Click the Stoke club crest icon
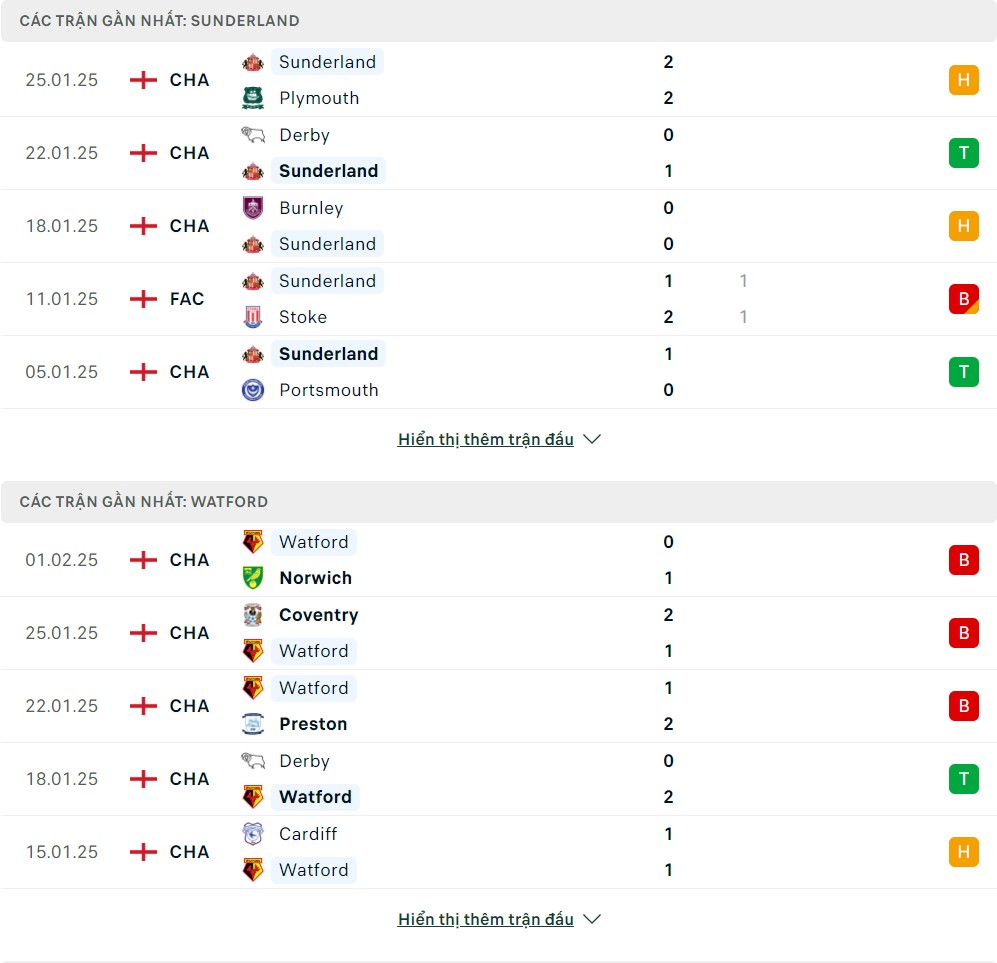The image size is (997, 963). click(252, 317)
